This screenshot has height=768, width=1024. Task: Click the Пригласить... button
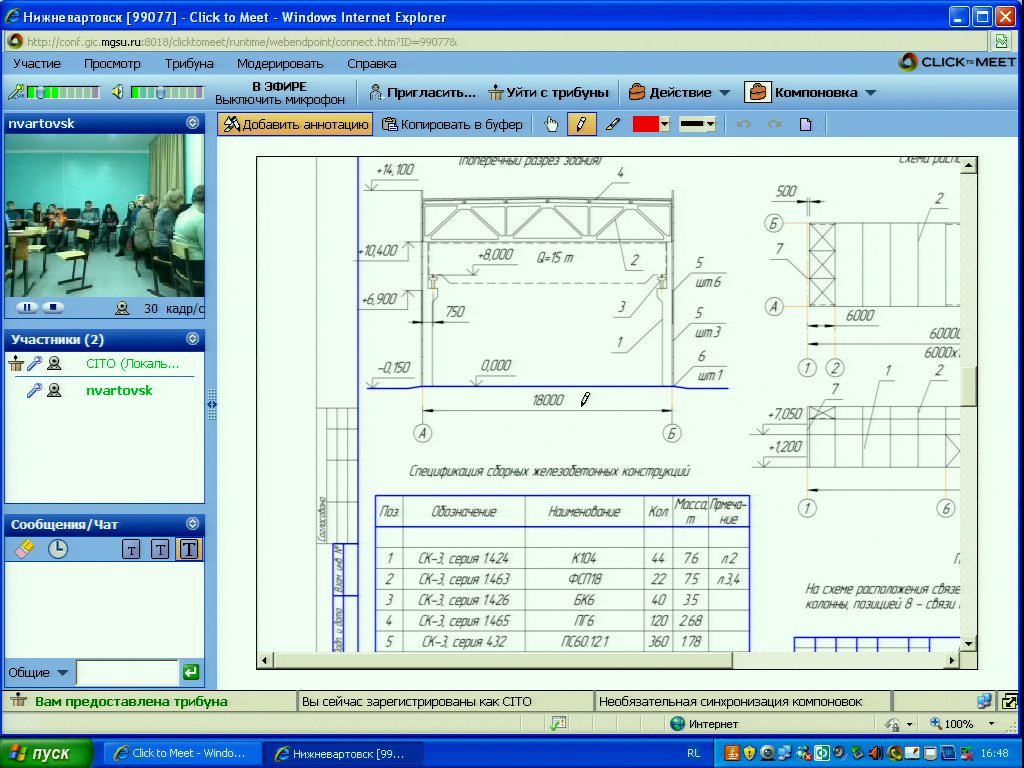(x=423, y=93)
